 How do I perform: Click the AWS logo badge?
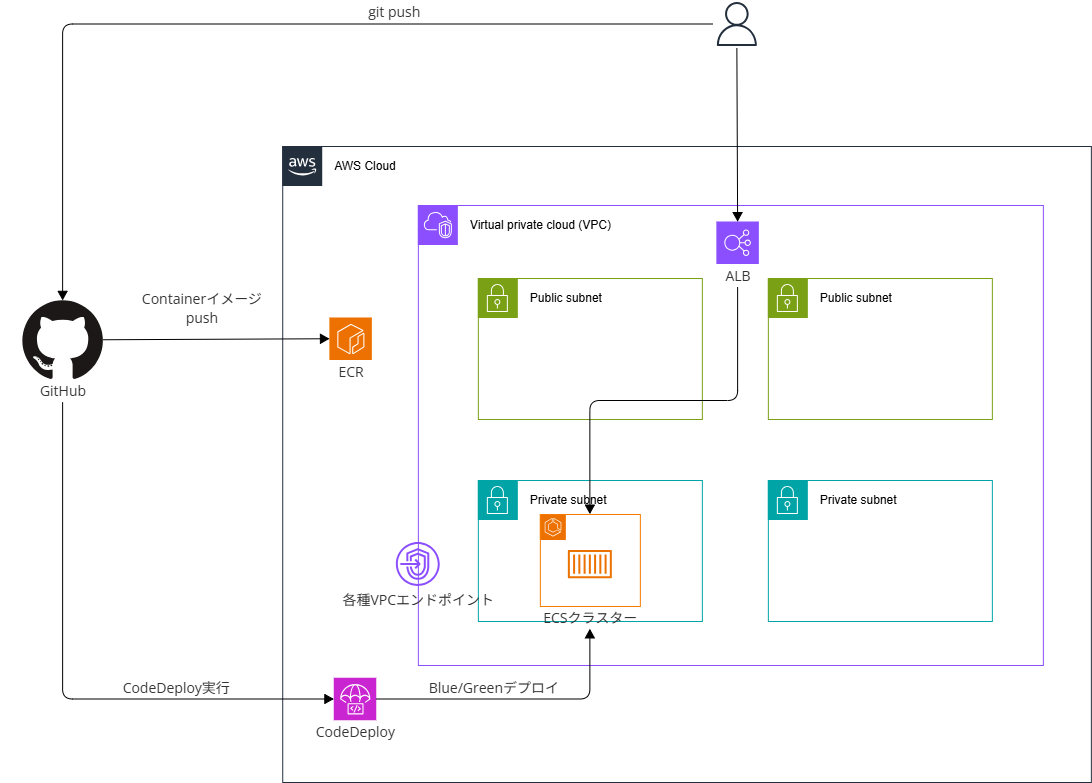302,166
